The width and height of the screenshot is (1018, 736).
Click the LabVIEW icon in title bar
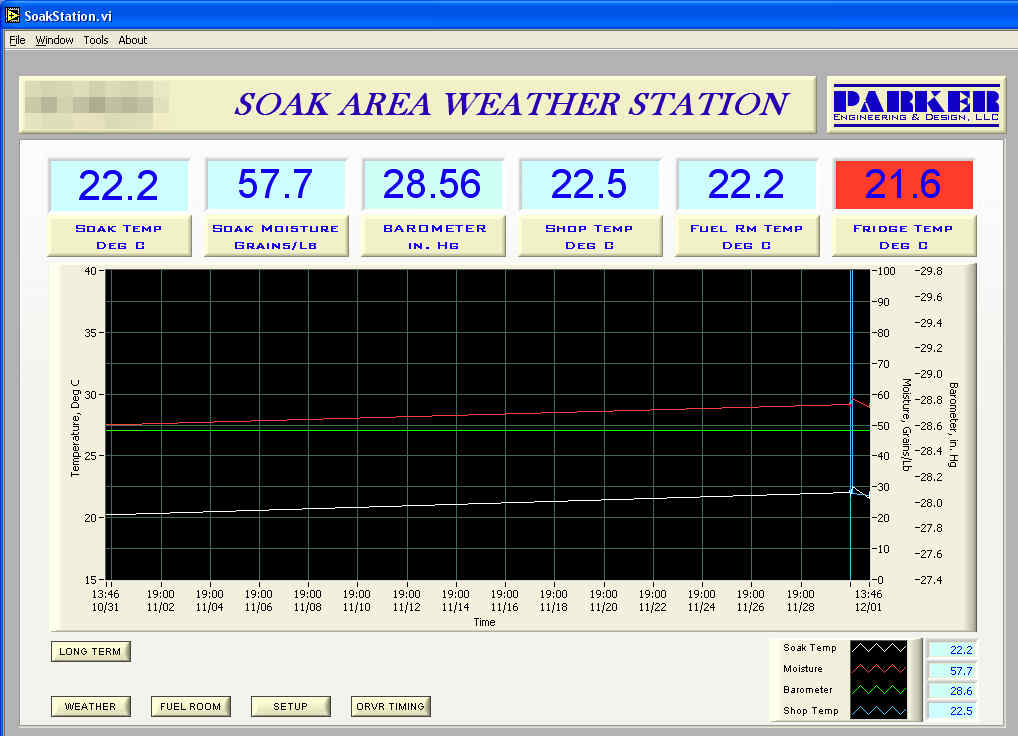pos(12,15)
